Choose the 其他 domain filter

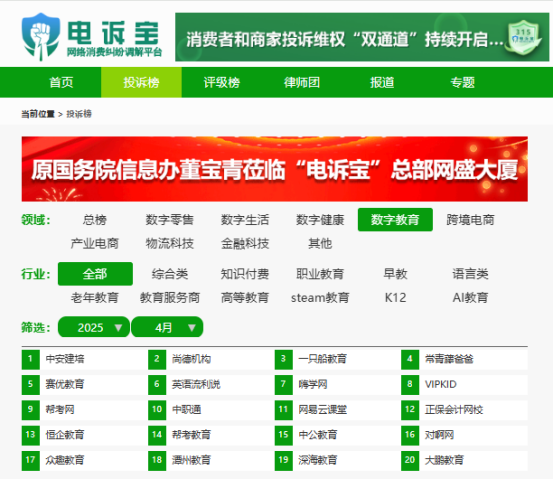click(x=320, y=243)
